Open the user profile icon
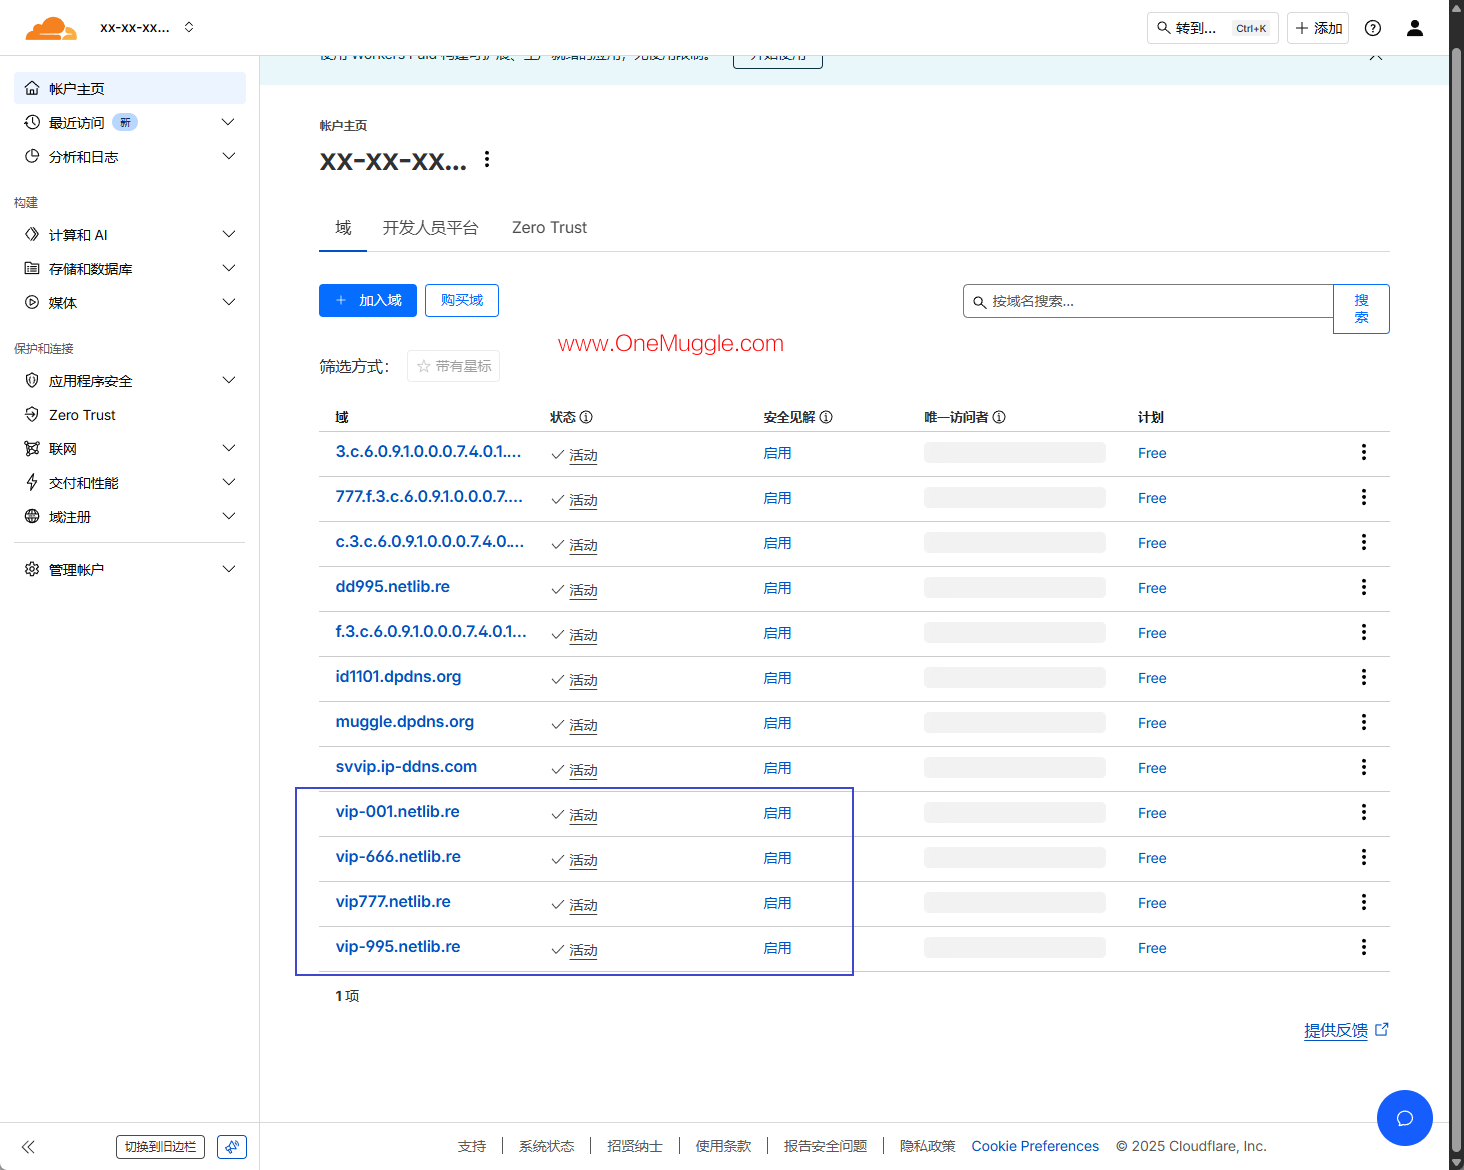 (1415, 28)
